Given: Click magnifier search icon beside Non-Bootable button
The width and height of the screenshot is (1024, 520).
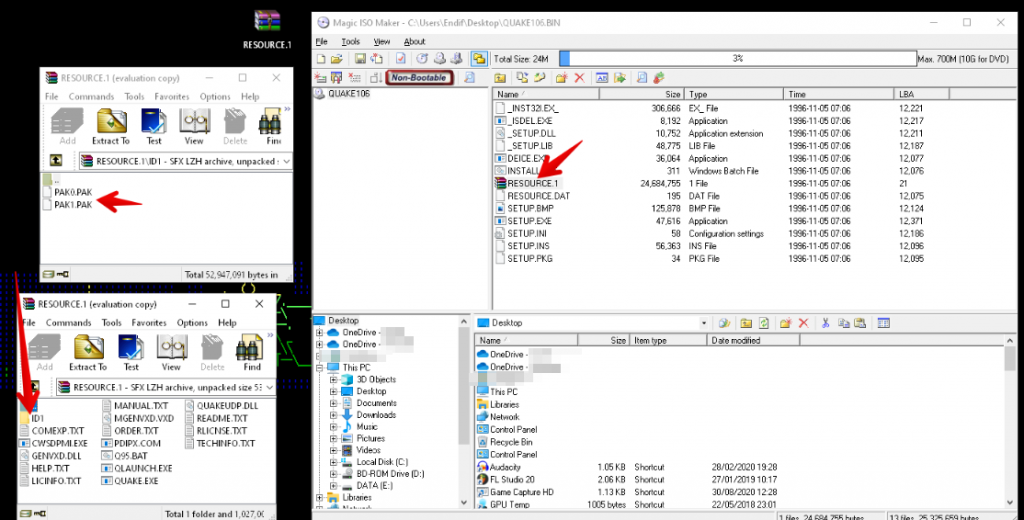Looking at the screenshot, I should pyautogui.click(x=469, y=78).
